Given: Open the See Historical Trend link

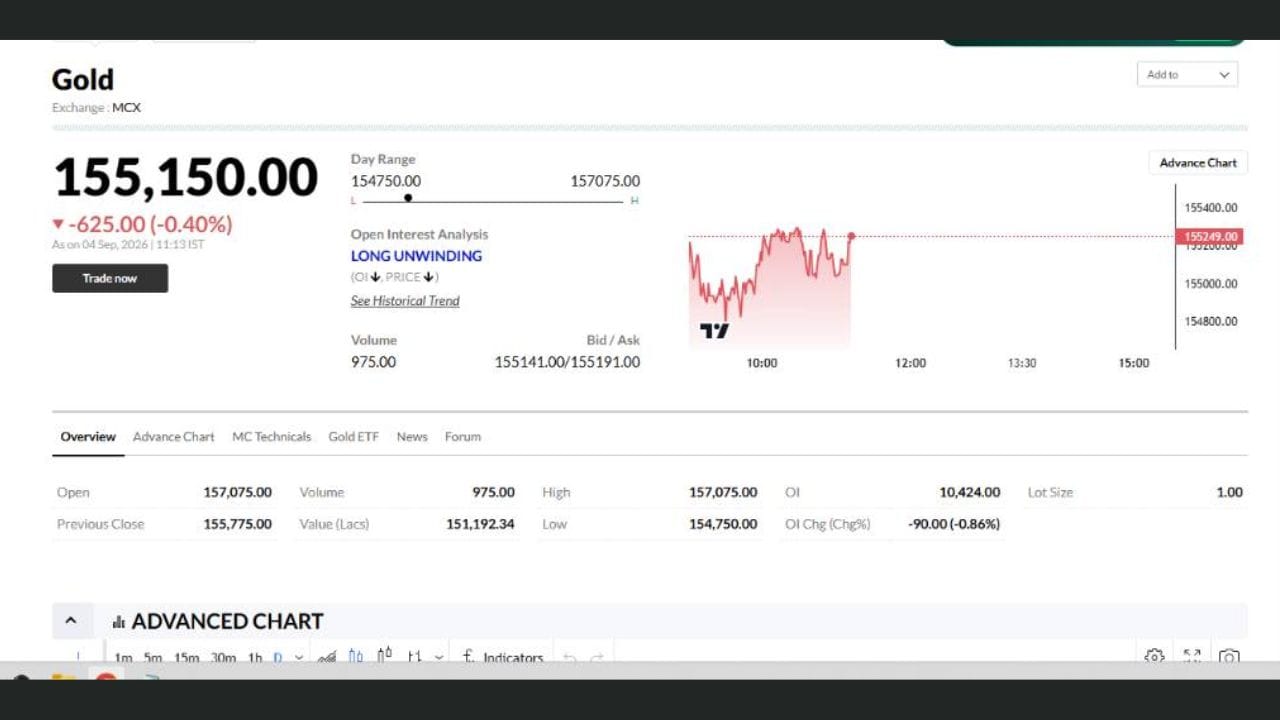Looking at the screenshot, I should click(x=405, y=301).
